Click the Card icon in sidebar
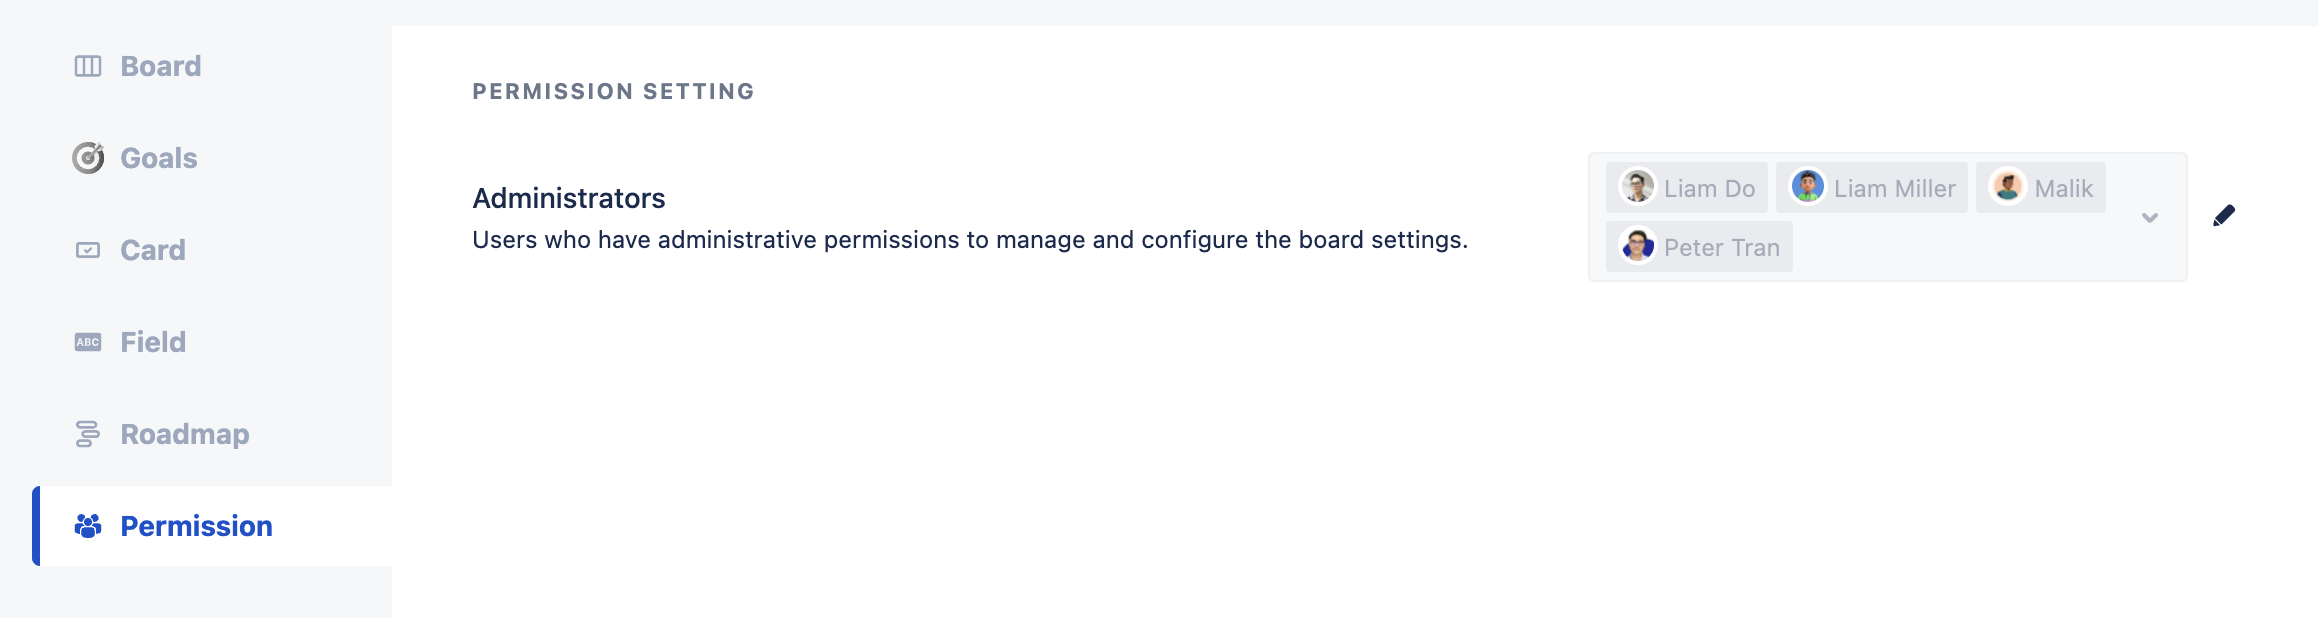Image resolution: width=2318 pixels, height=618 pixels. (88, 250)
